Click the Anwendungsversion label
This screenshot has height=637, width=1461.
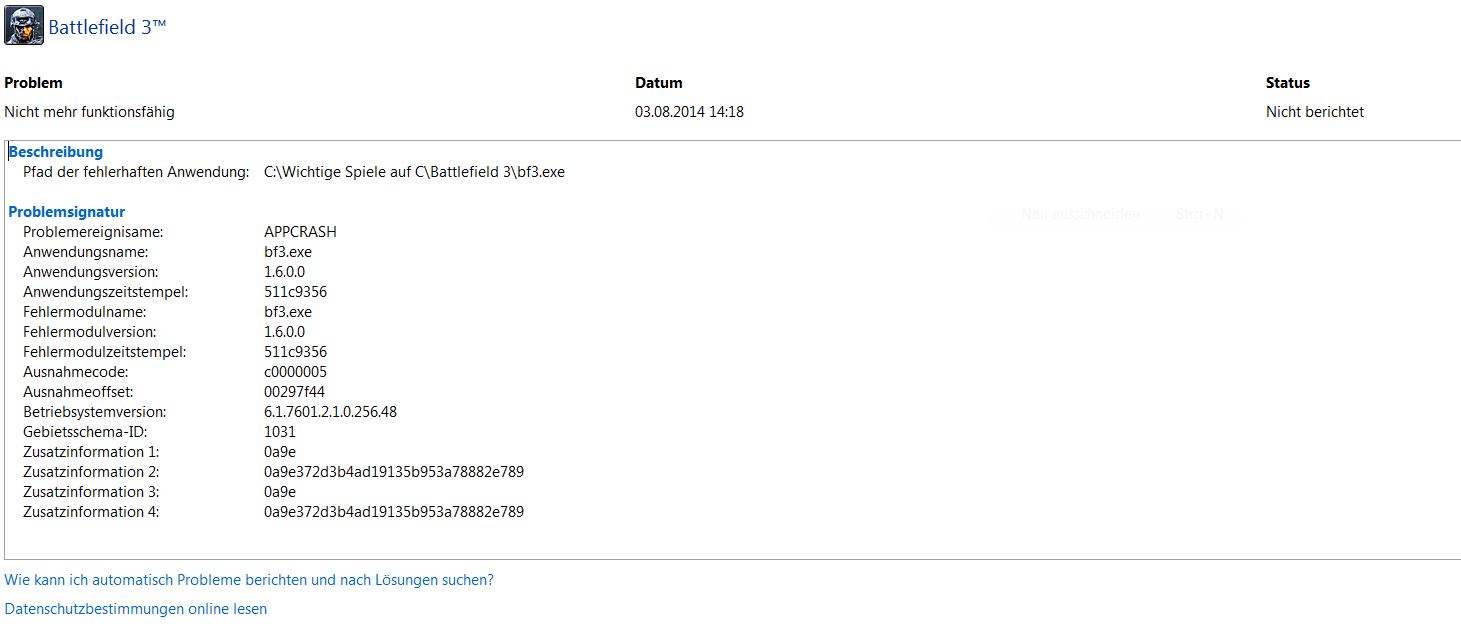[91, 272]
